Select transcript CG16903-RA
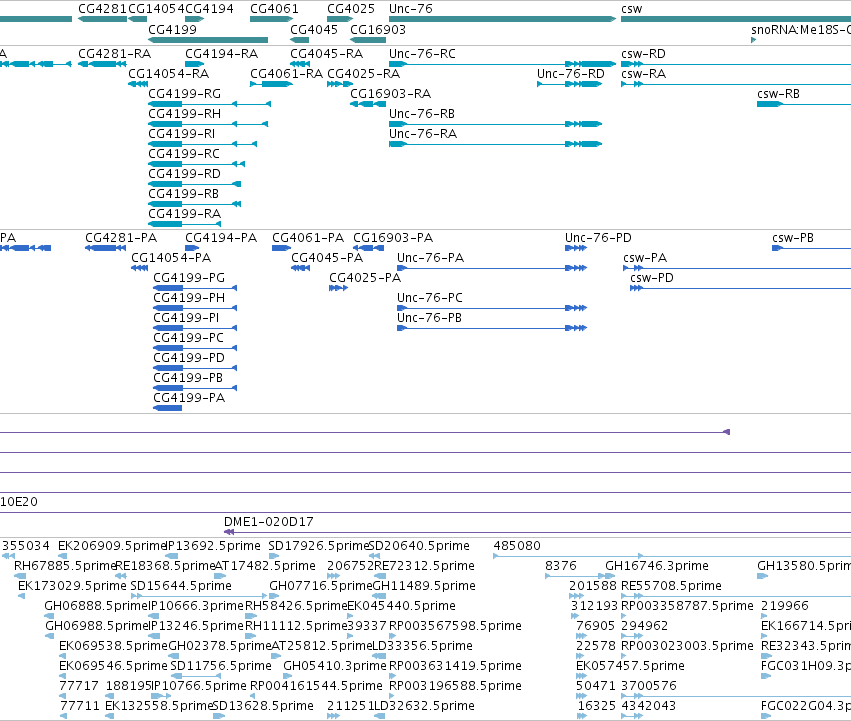The height and width of the screenshot is (721, 851). (367, 104)
